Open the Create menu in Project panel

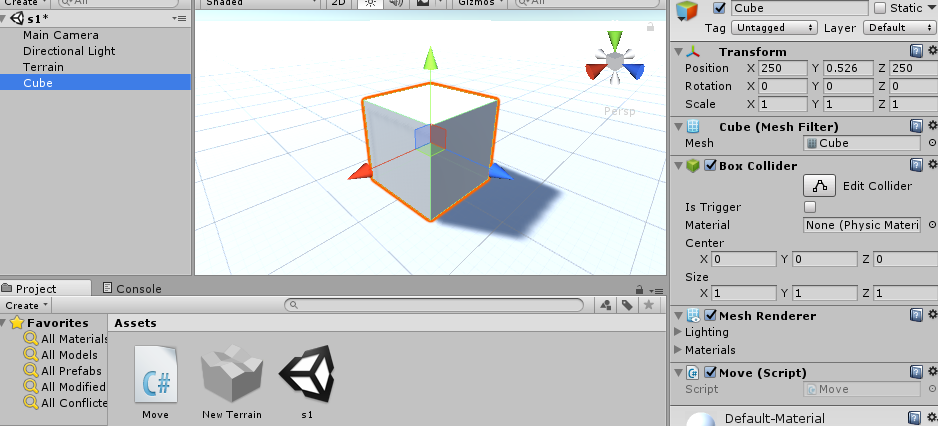pos(26,306)
